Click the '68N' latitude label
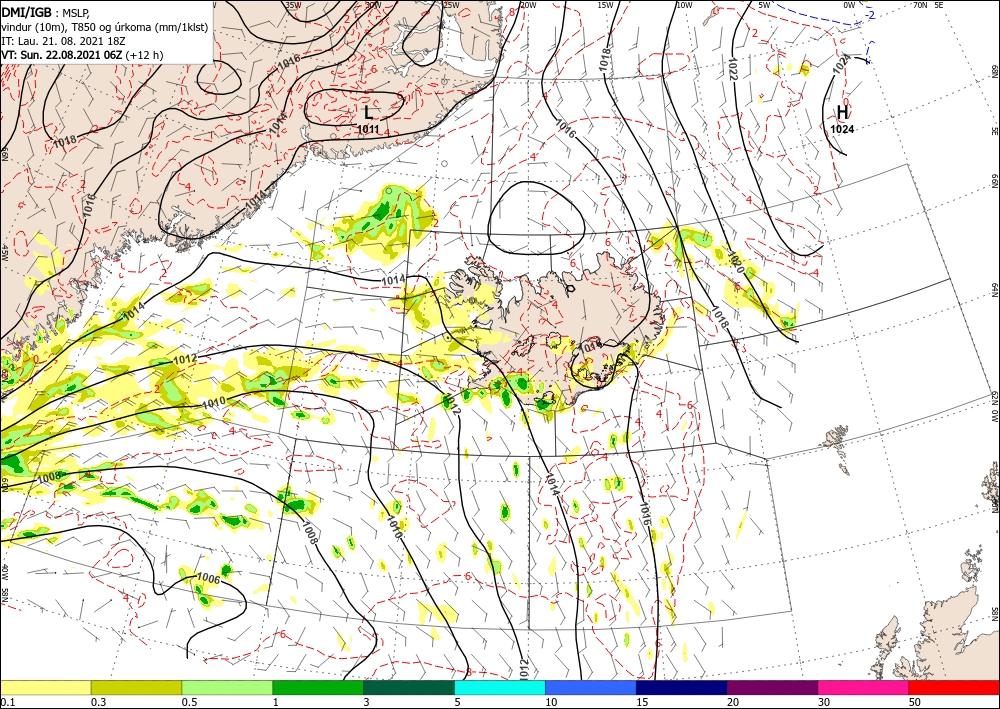Image resolution: width=1000 pixels, height=709 pixels. (994, 70)
